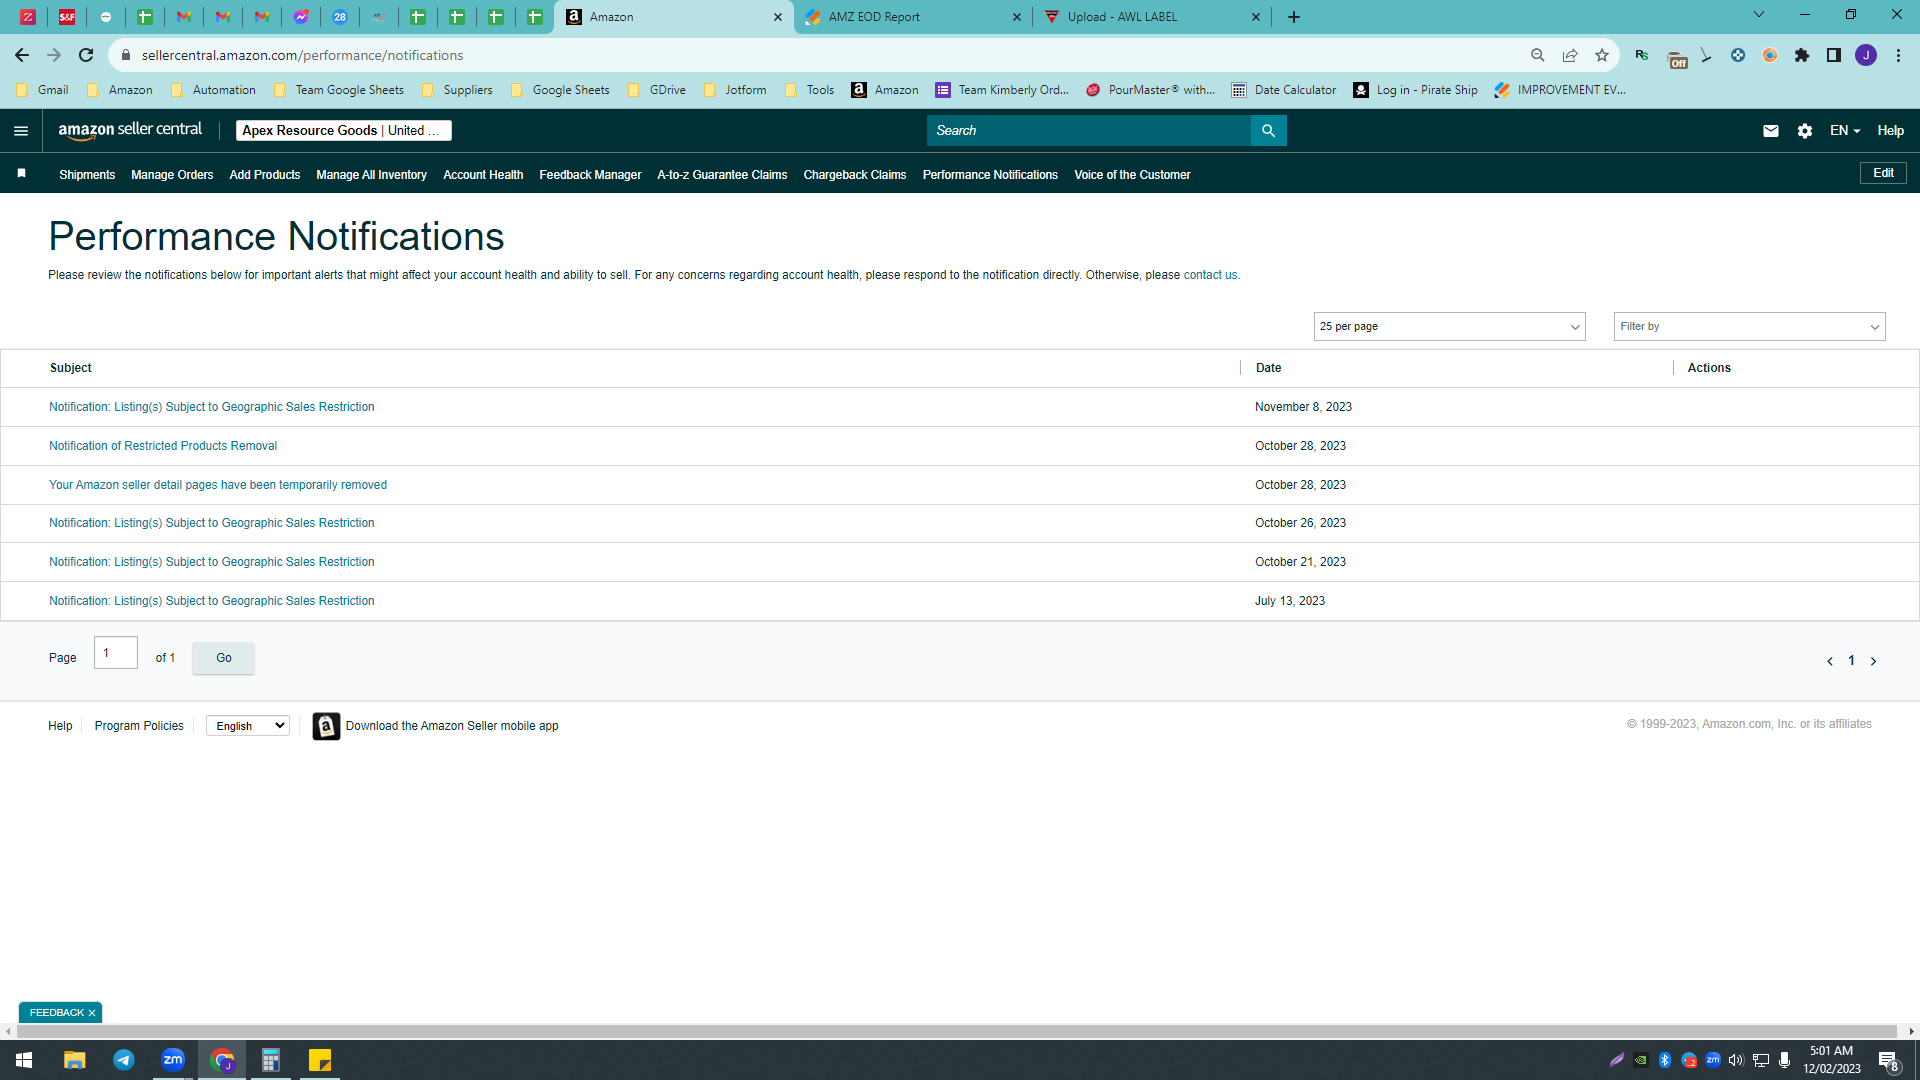Click the page number input field
The width and height of the screenshot is (1920, 1080).
[116, 653]
